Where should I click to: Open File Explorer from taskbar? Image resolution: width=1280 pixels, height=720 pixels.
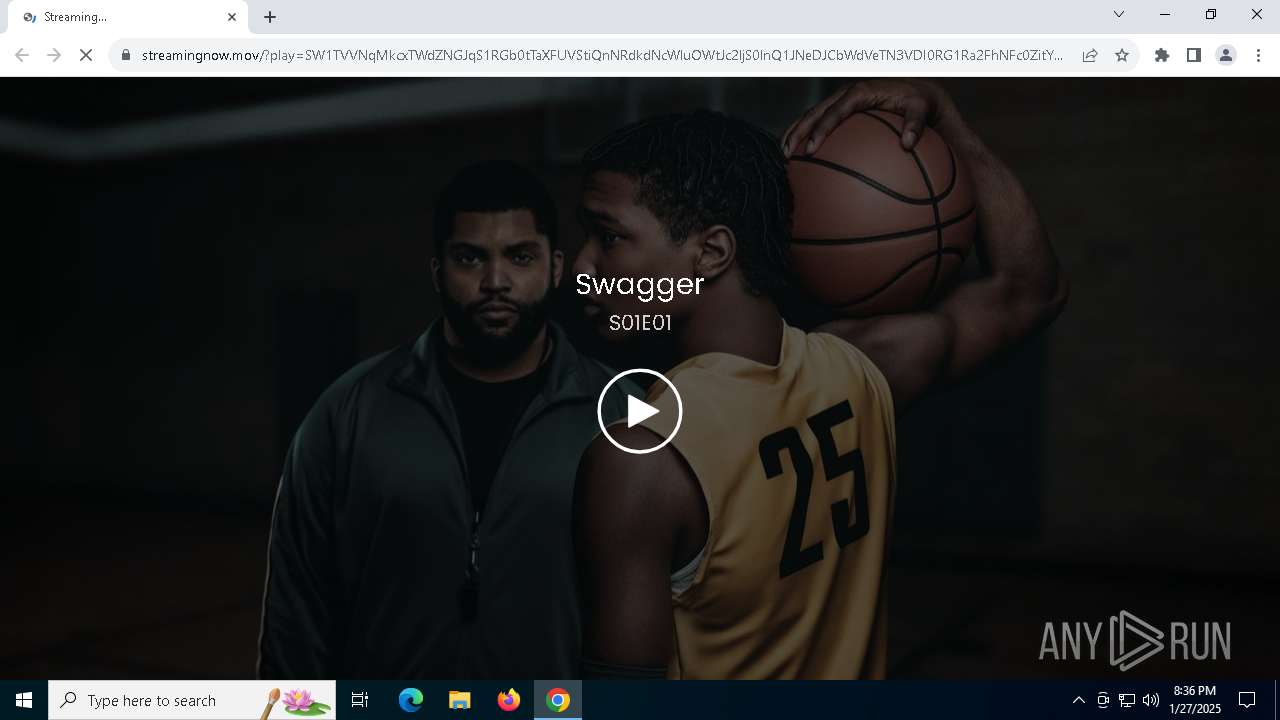(460, 700)
